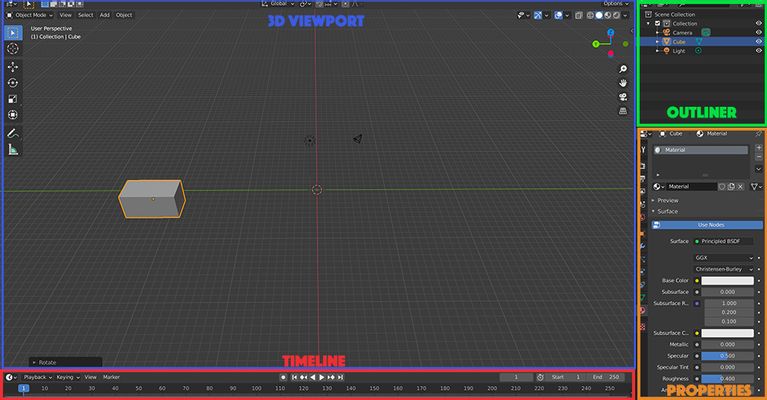This screenshot has height=400, width=767.
Task: Click the Base Color swatch
Action: (x=727, y=281)
